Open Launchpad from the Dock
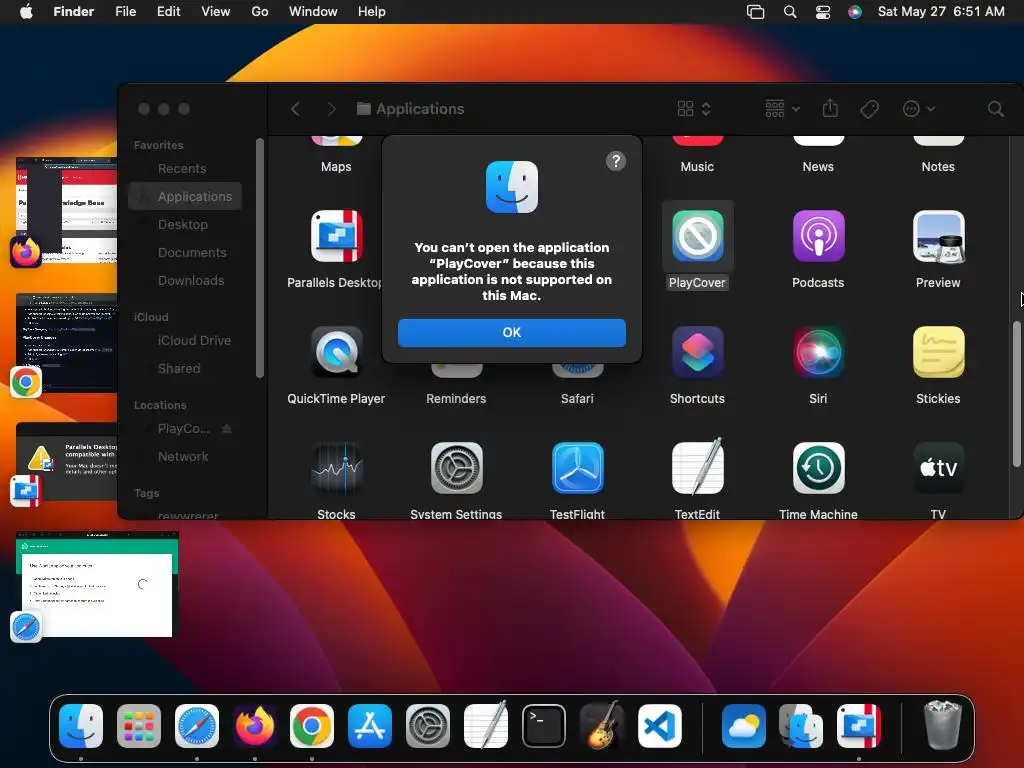 point(139,726)
